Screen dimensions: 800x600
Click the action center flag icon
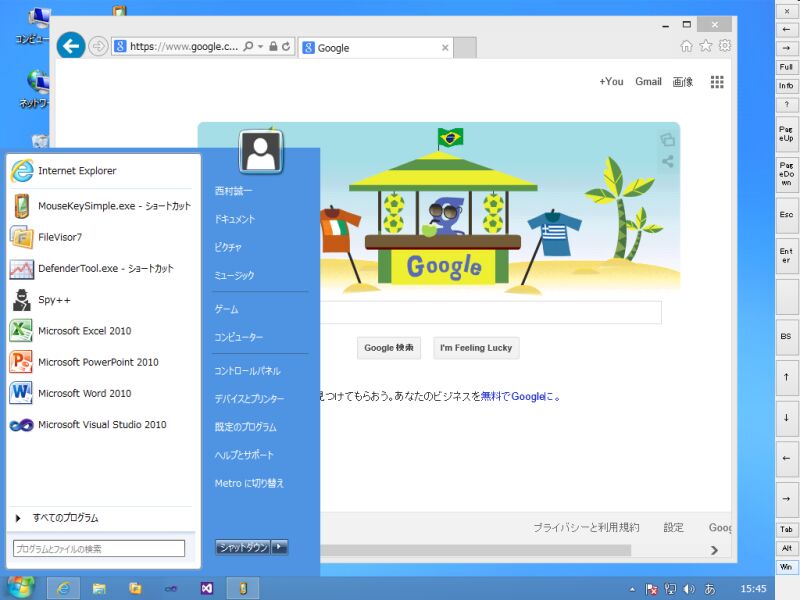651,589
